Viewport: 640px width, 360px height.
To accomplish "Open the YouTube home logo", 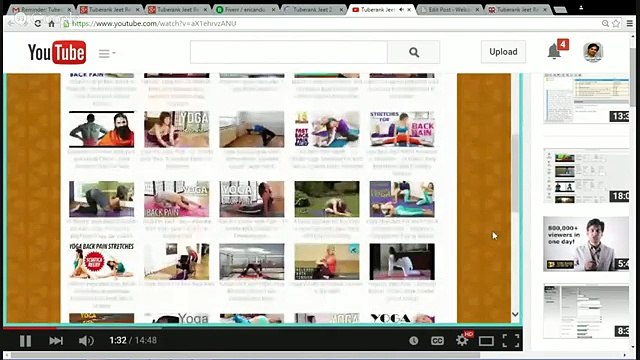I will coord(57,52).
